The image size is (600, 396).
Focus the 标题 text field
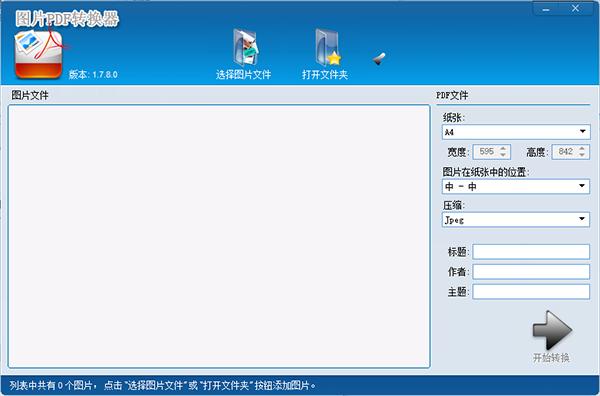point(531,252)
